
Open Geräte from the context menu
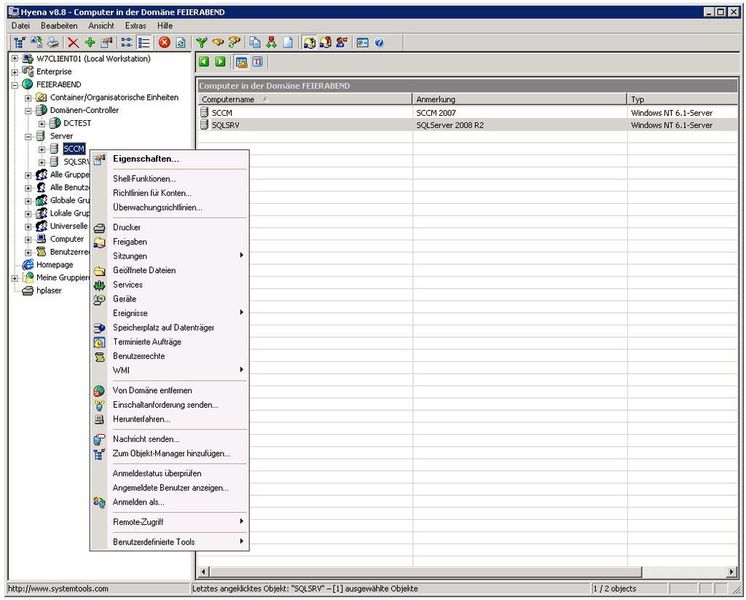coord(169,299)
